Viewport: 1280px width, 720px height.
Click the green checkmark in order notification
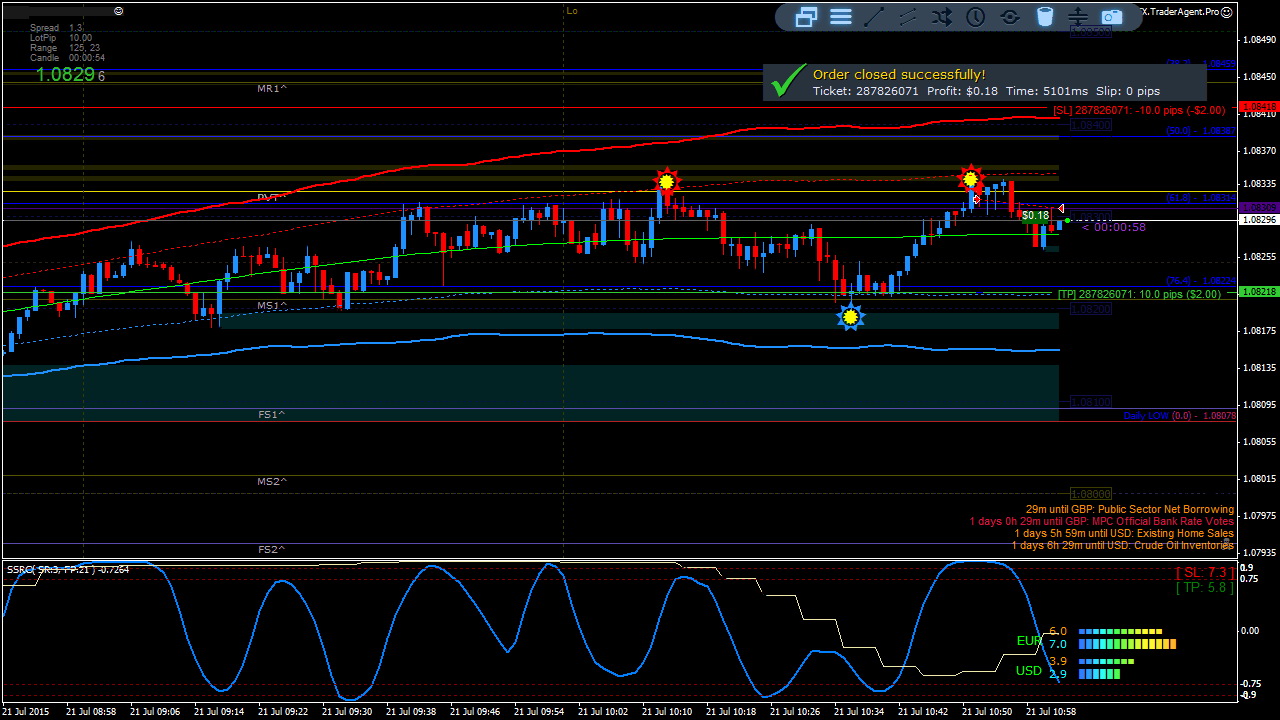[789, 79]
